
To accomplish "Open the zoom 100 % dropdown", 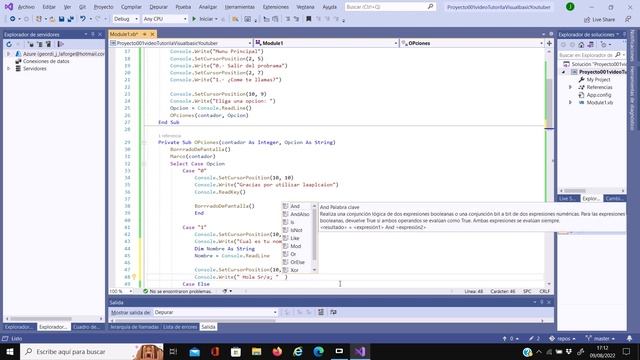I will click(121, 291).
